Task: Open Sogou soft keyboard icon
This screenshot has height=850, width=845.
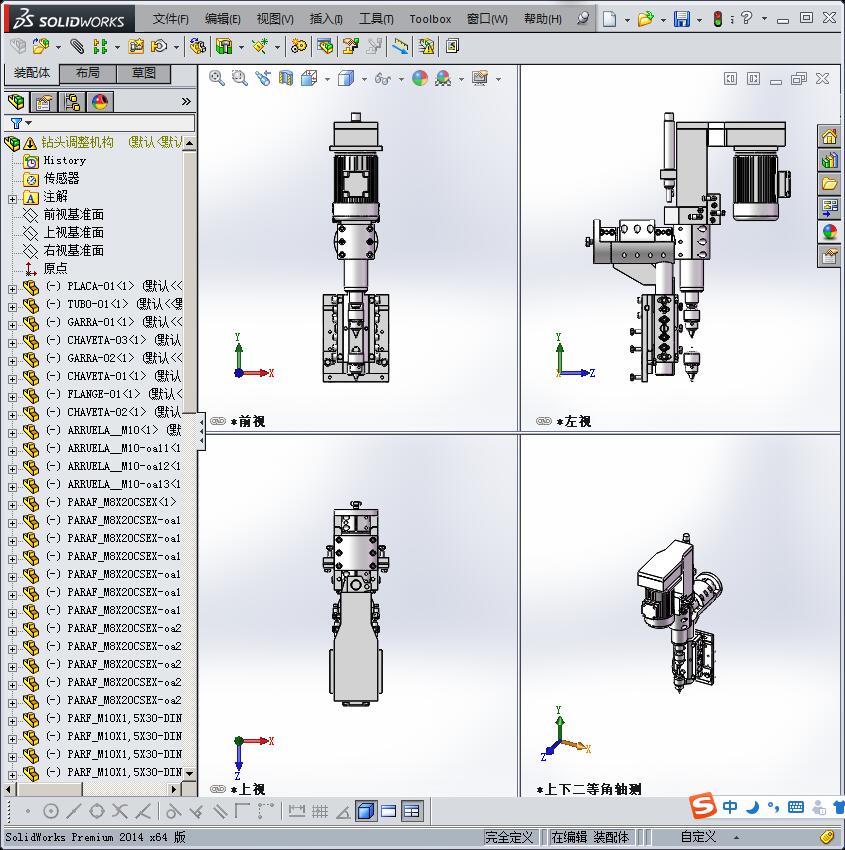Action: click(x=796, y=807)
